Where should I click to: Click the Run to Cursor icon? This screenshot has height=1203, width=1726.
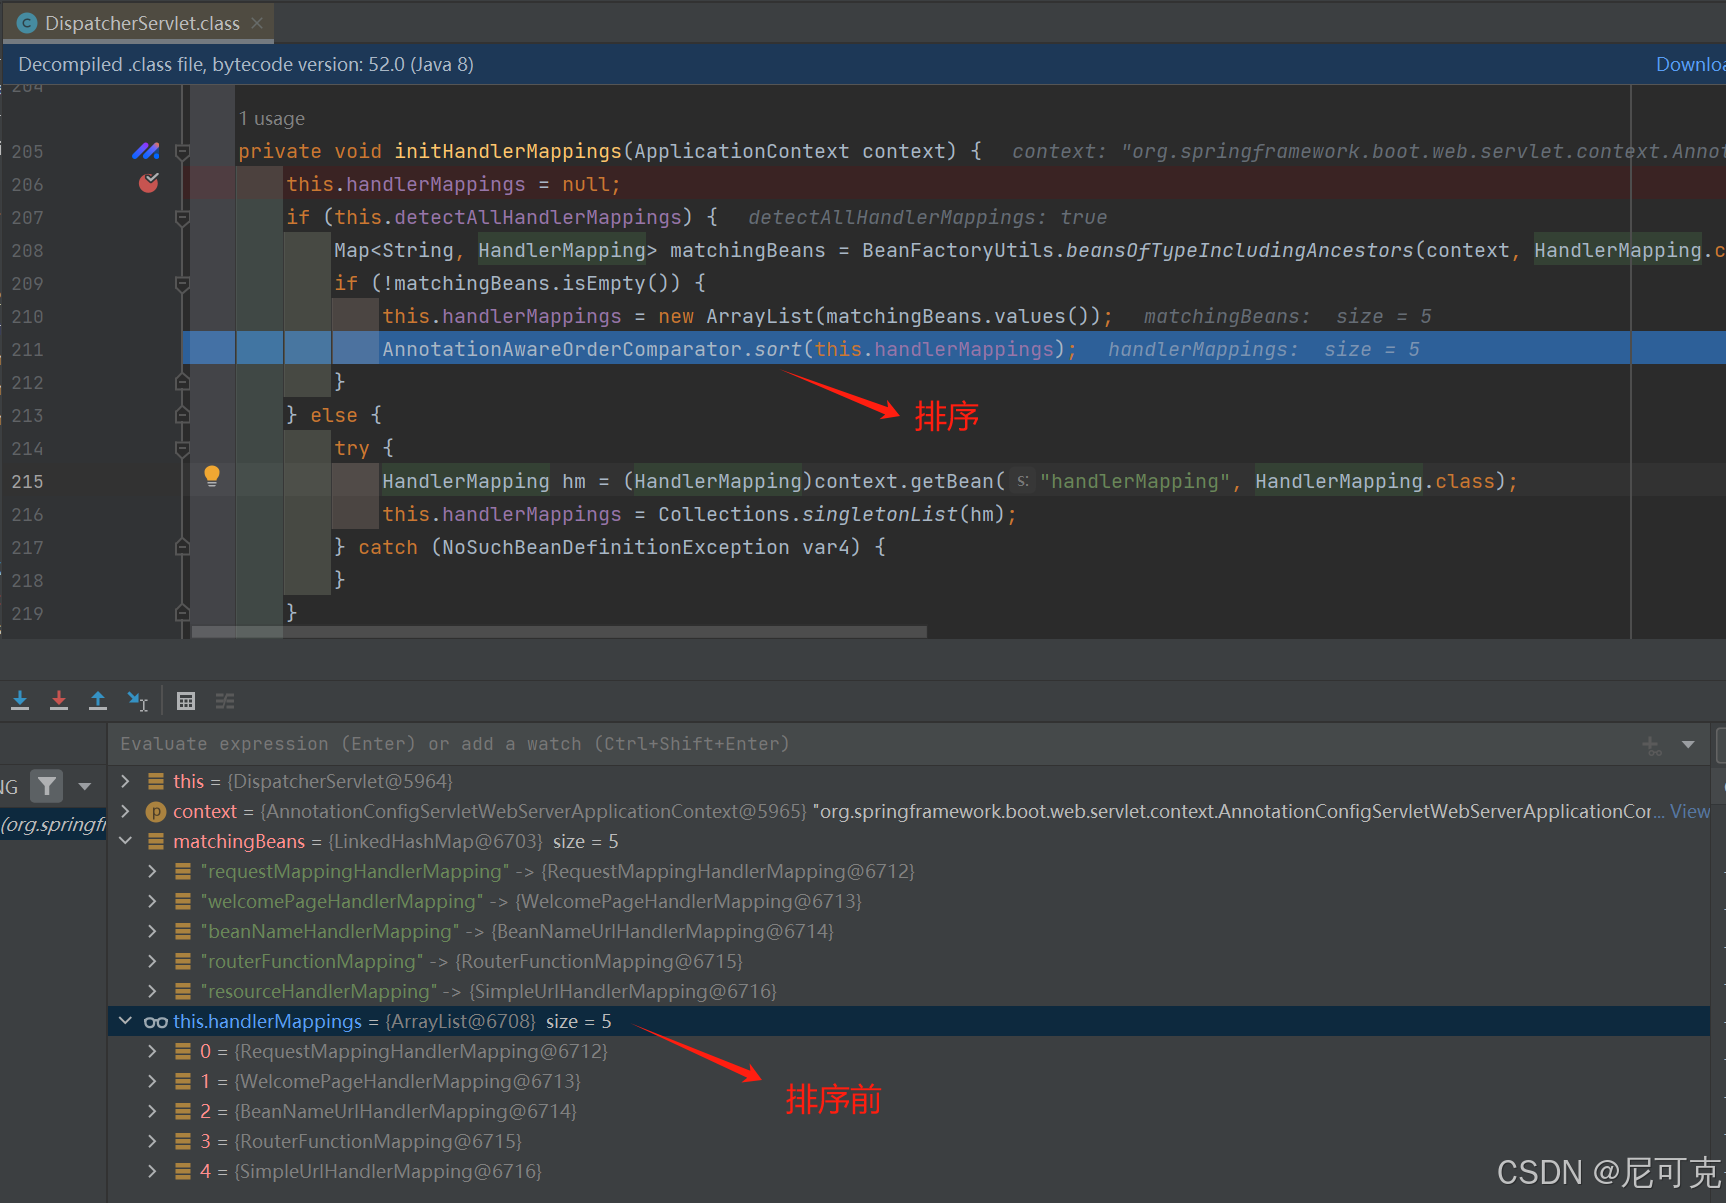tap(137, 700)
